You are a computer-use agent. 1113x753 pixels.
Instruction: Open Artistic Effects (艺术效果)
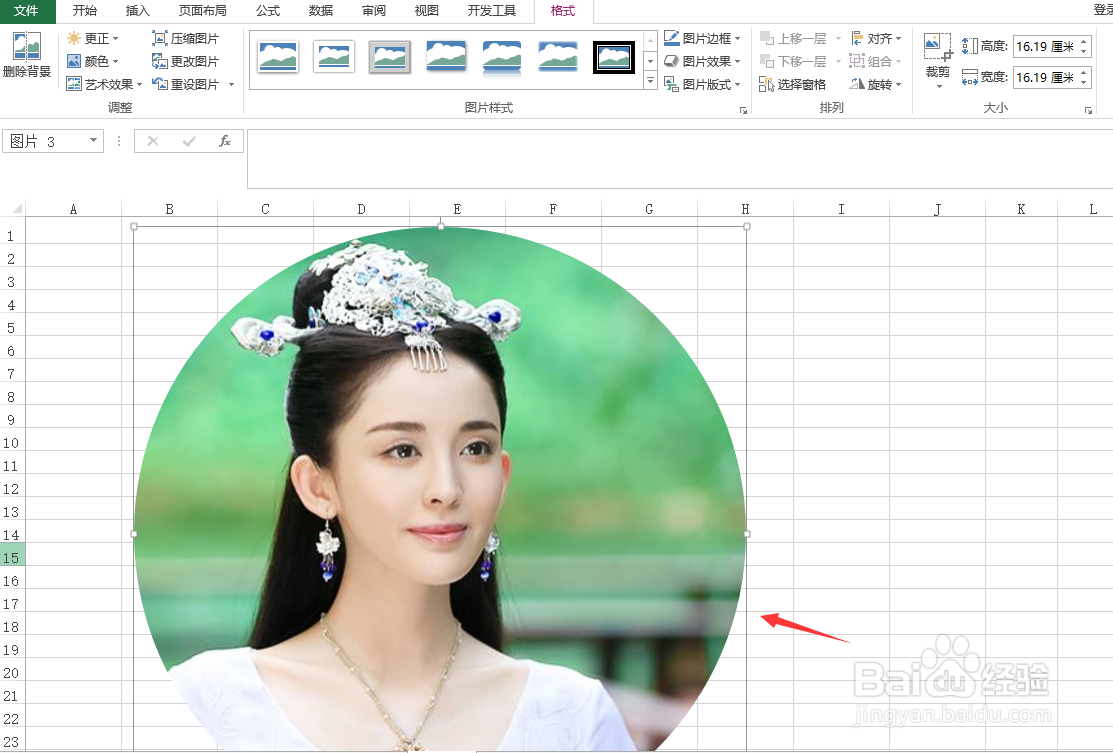click(104, 84)
